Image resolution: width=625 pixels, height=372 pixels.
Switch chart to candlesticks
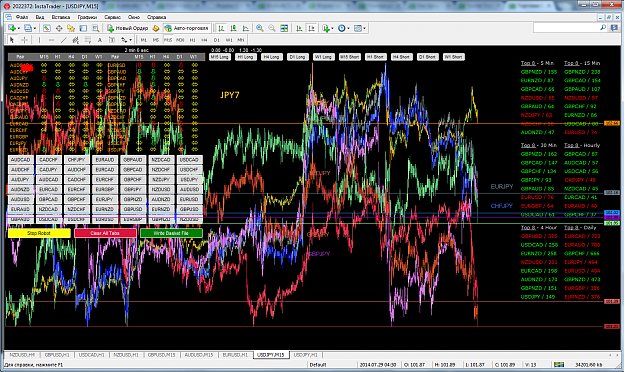(x=234, y=28)
